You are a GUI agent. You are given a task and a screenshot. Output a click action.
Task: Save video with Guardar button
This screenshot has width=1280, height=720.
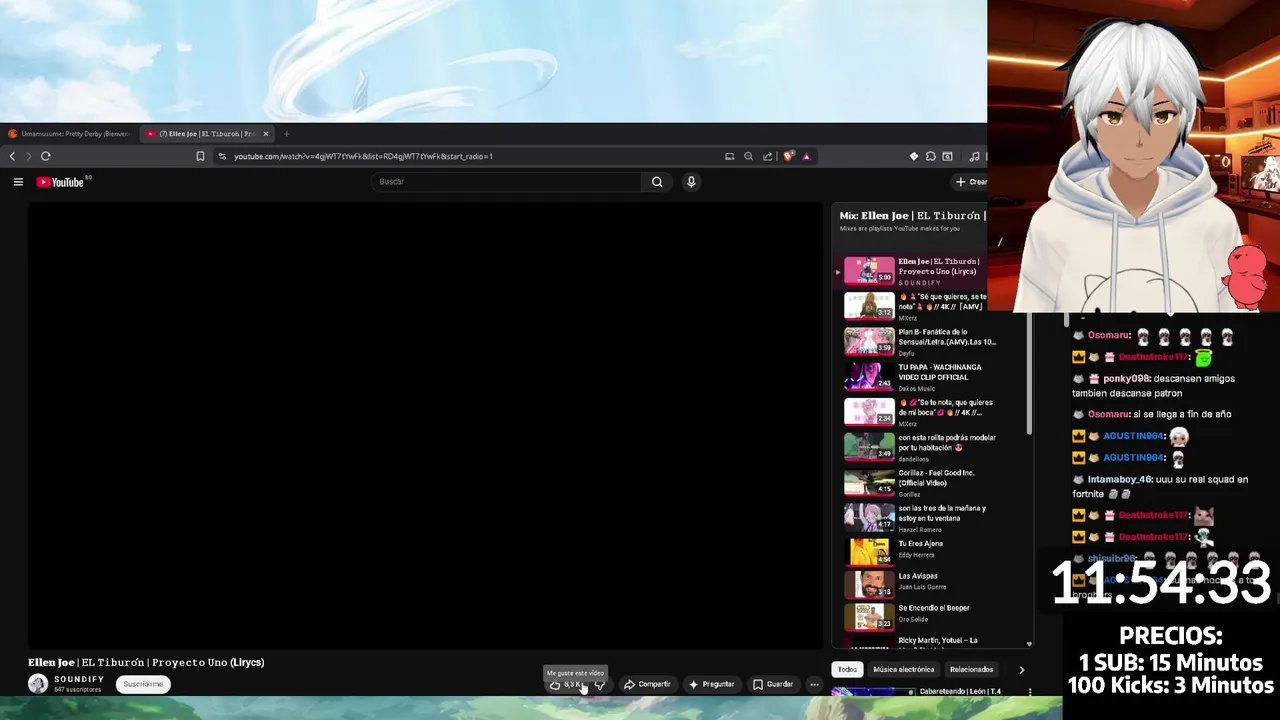(773, 685)
